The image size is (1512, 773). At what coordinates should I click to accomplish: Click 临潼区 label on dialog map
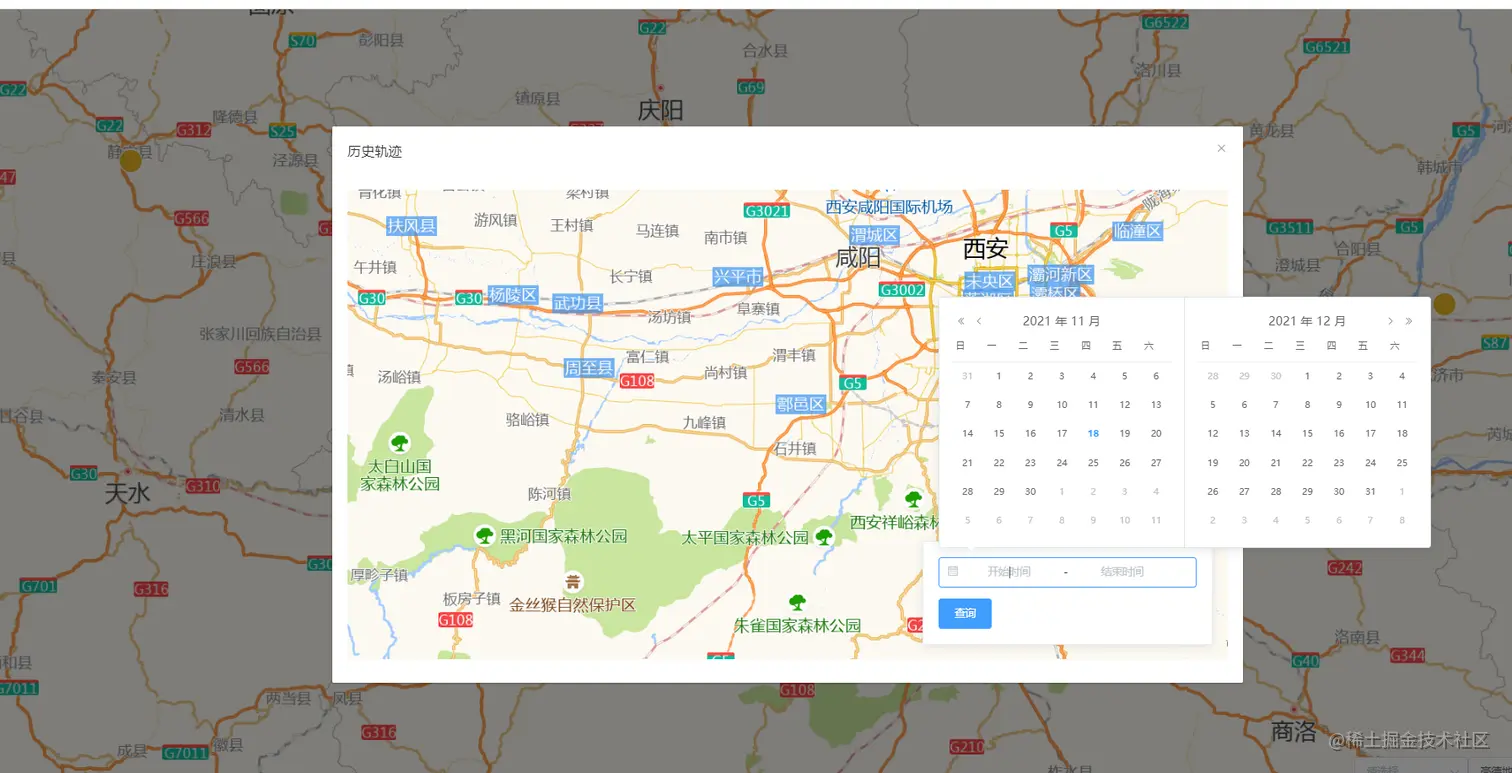1138,231
